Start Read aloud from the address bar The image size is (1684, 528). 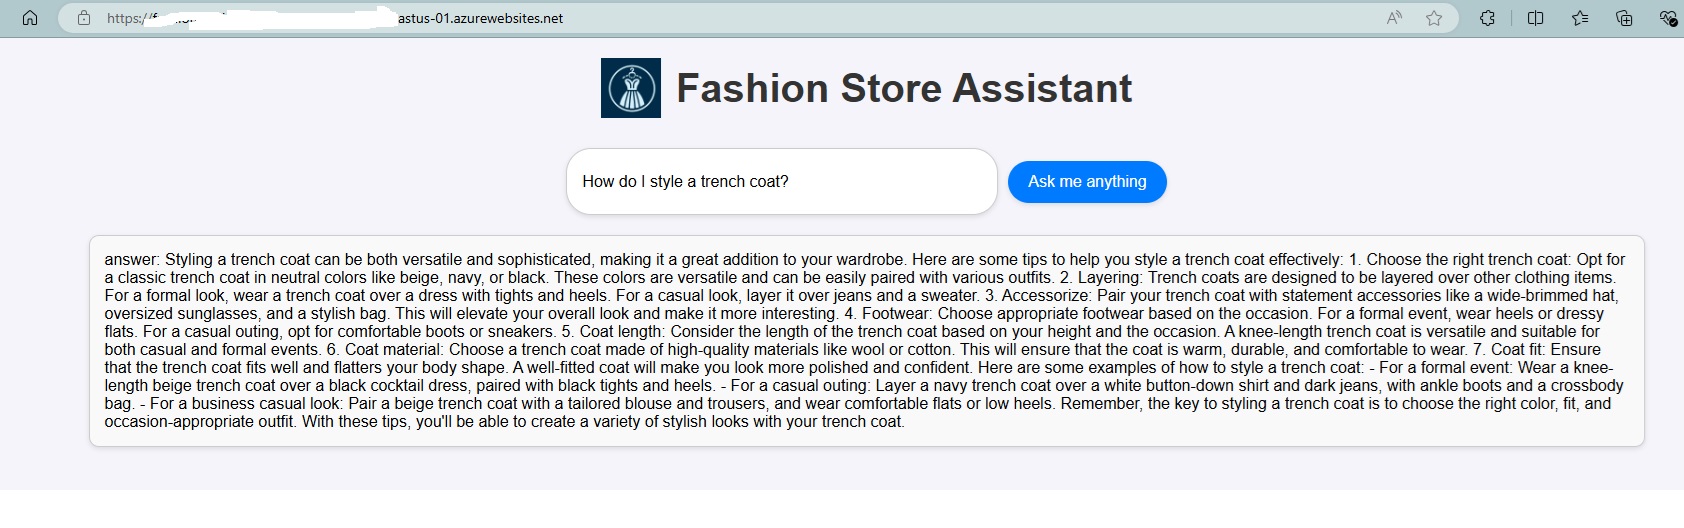point(1394,18)
